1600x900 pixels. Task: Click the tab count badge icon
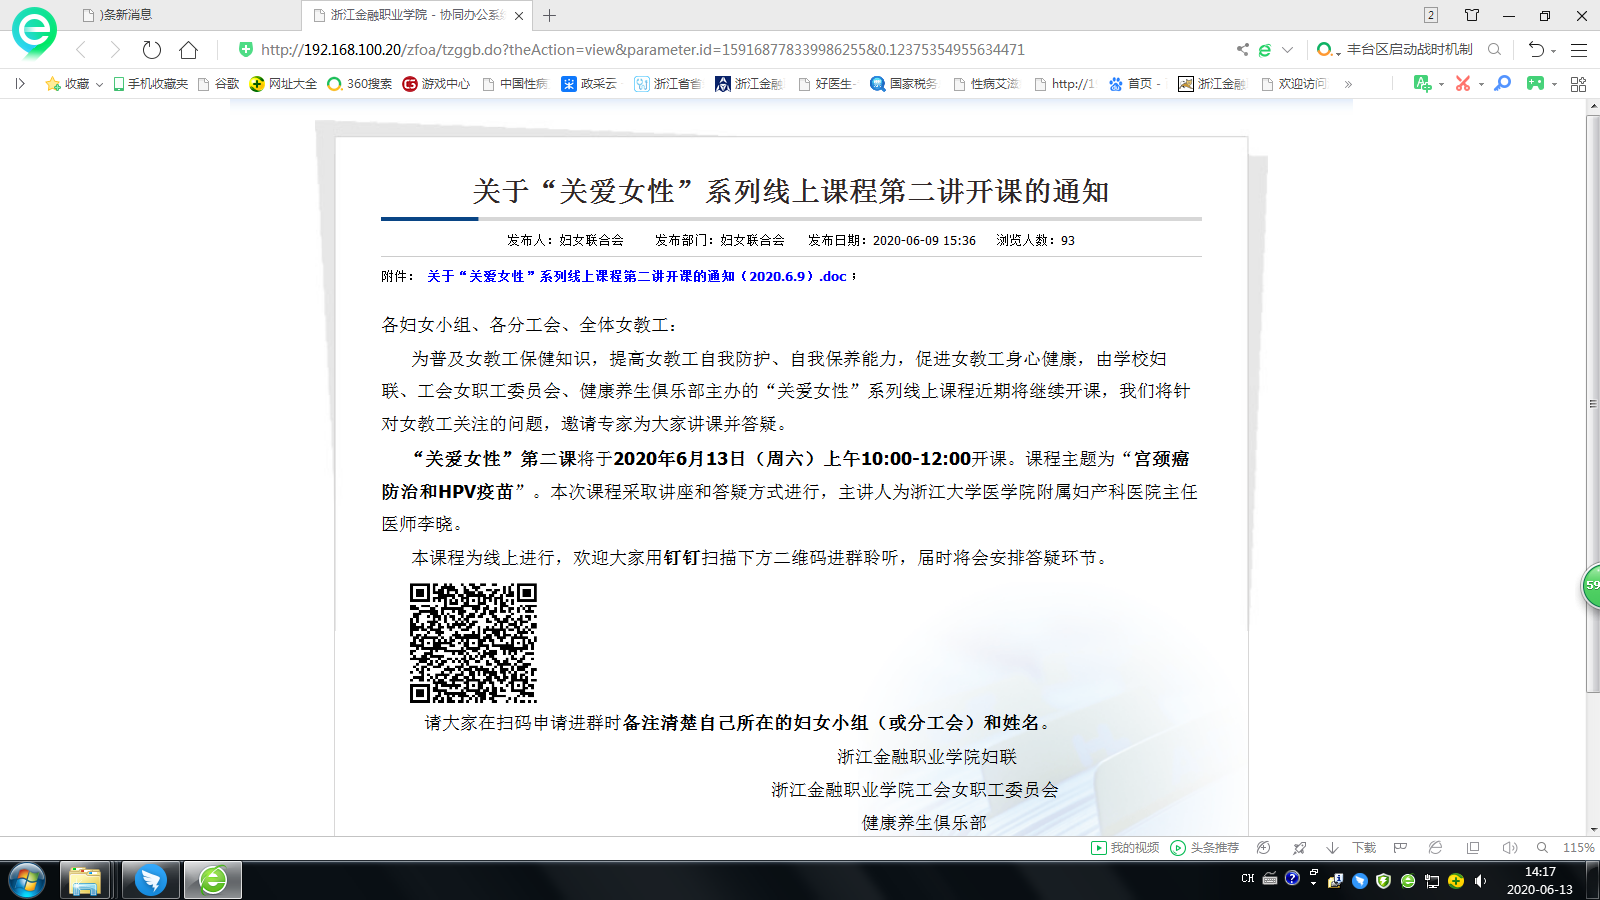1431,15
